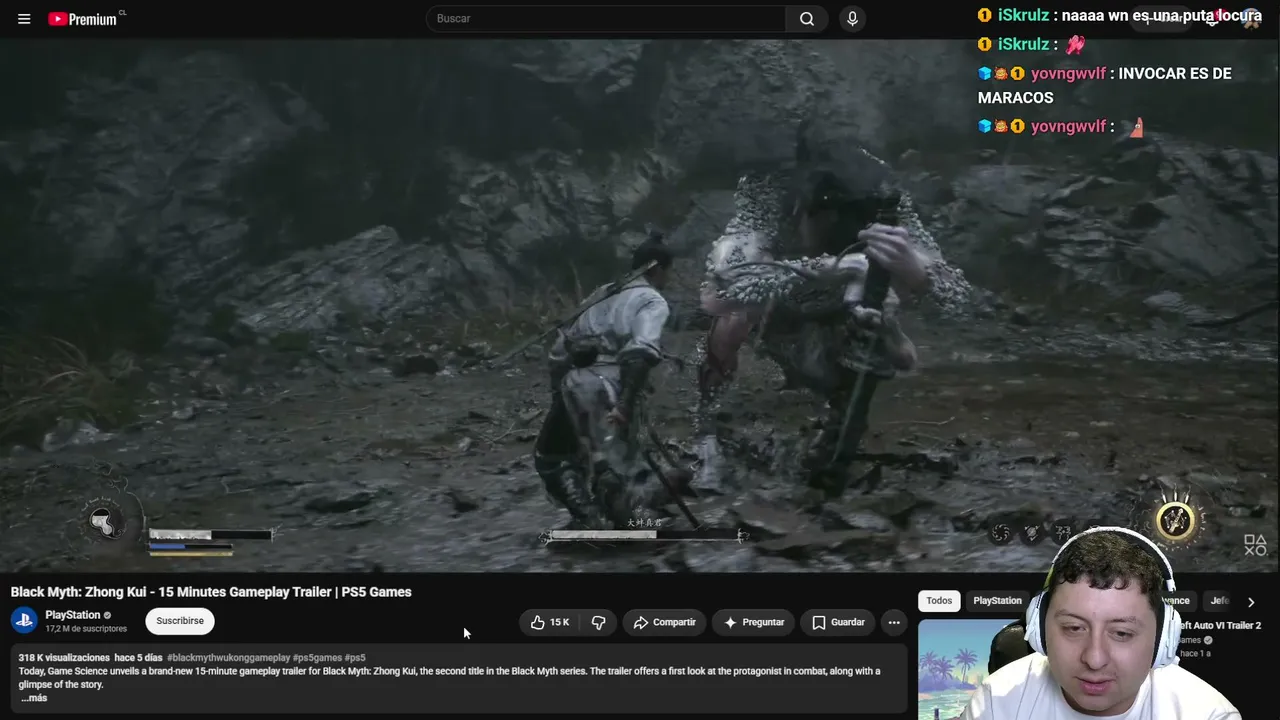The height and width of the screenshot is (720, 1280).
Task: Show more filter chips with the right arrow
Action: pyautogui.click(x=1250, y=602)
